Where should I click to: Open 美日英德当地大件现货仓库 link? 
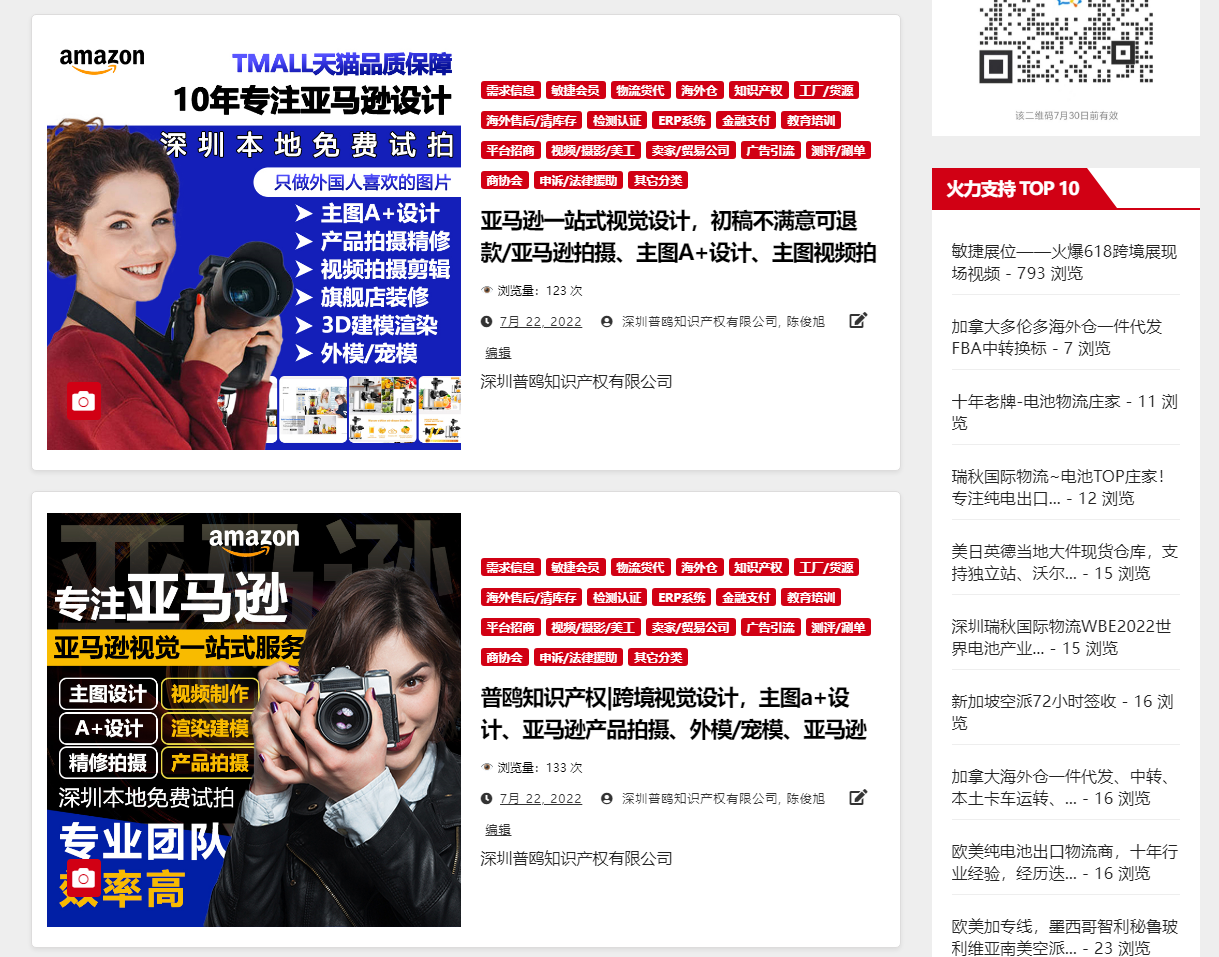coord(1065,562)
